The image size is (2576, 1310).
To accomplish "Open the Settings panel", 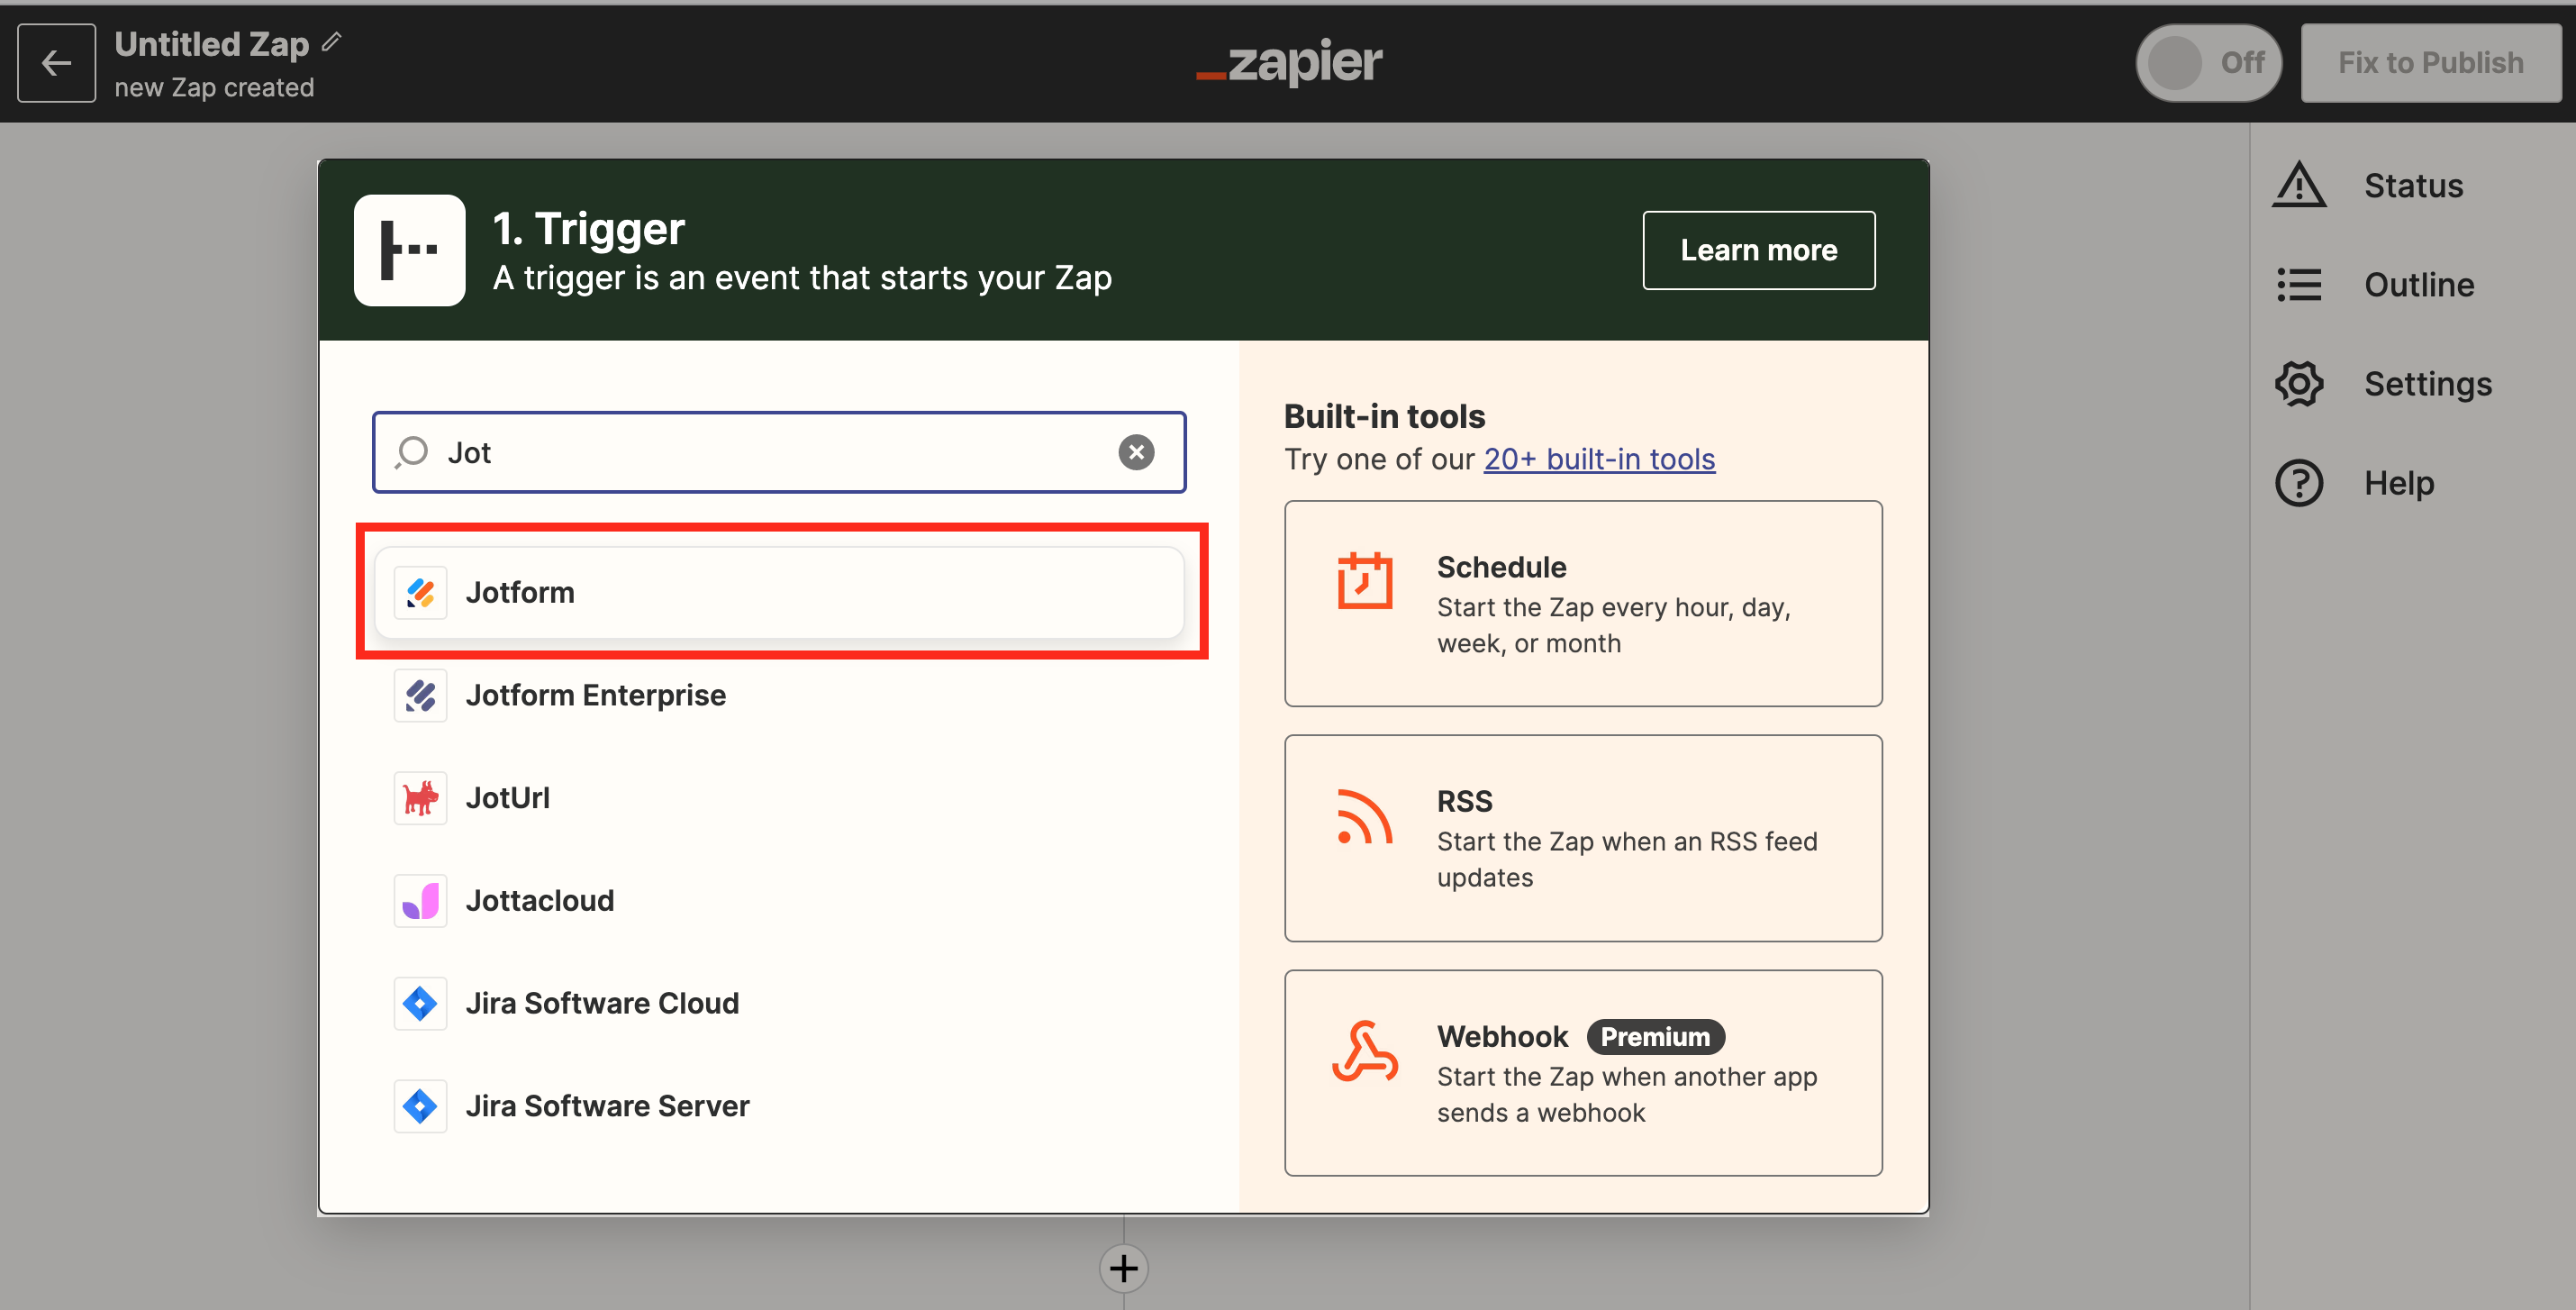I will [x=2427, y=384].
